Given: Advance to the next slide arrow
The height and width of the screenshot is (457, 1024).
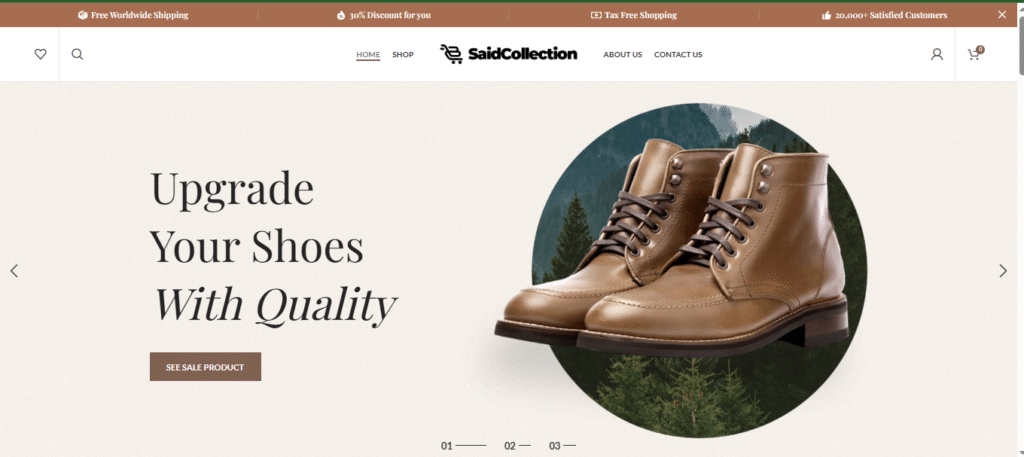Looking at the screenshot, I should (1003, 270).
